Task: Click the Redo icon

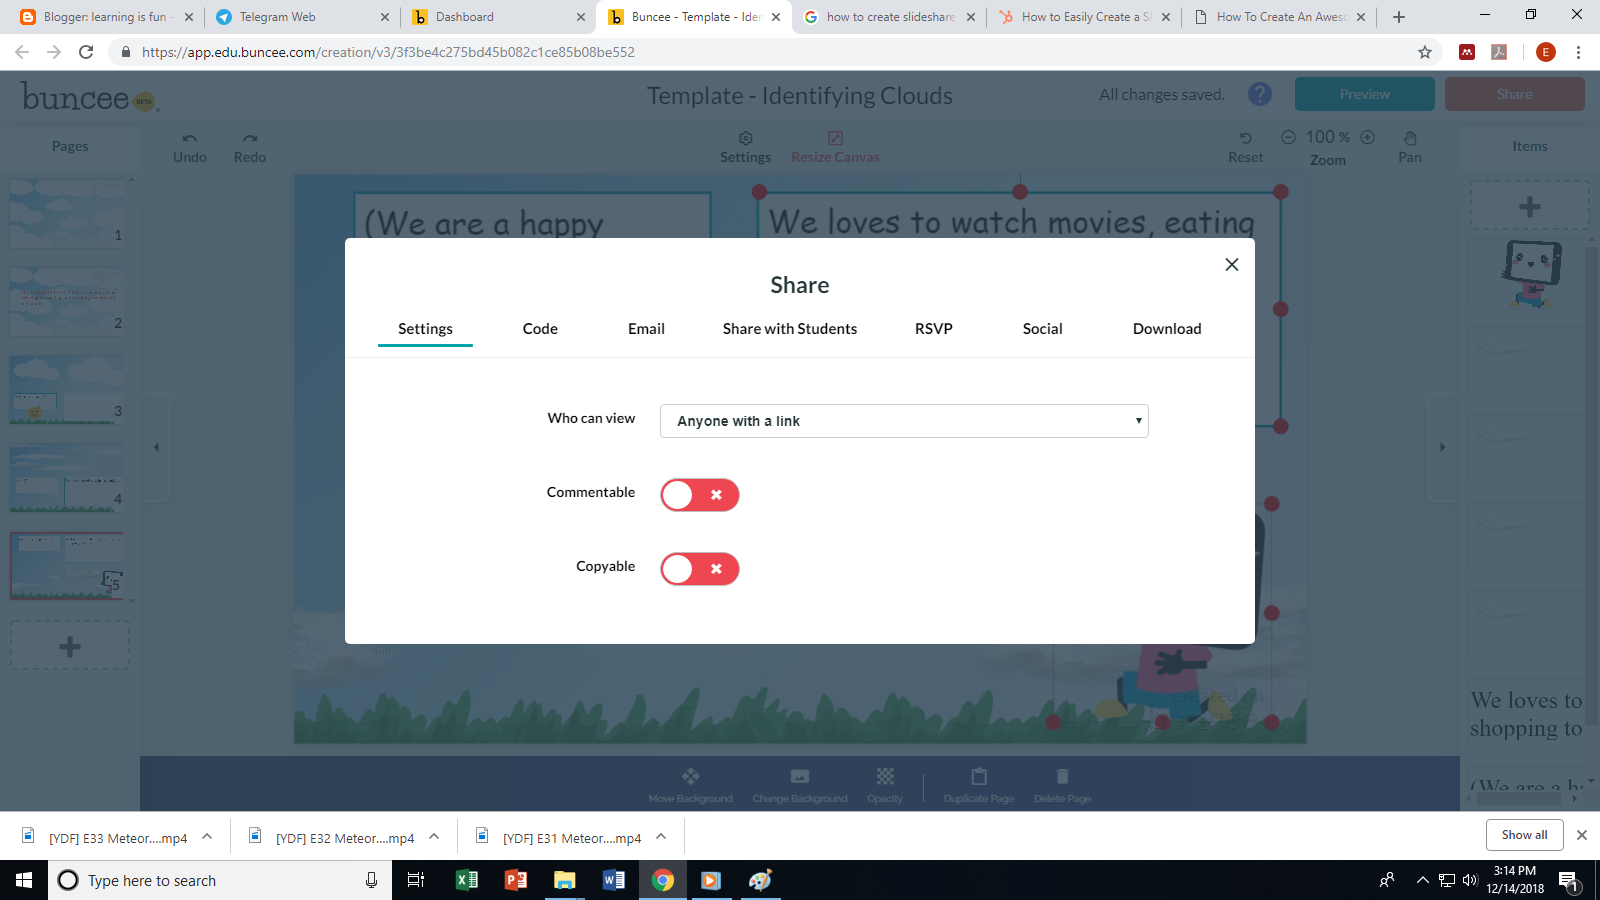Action: [x=249, y=145]
